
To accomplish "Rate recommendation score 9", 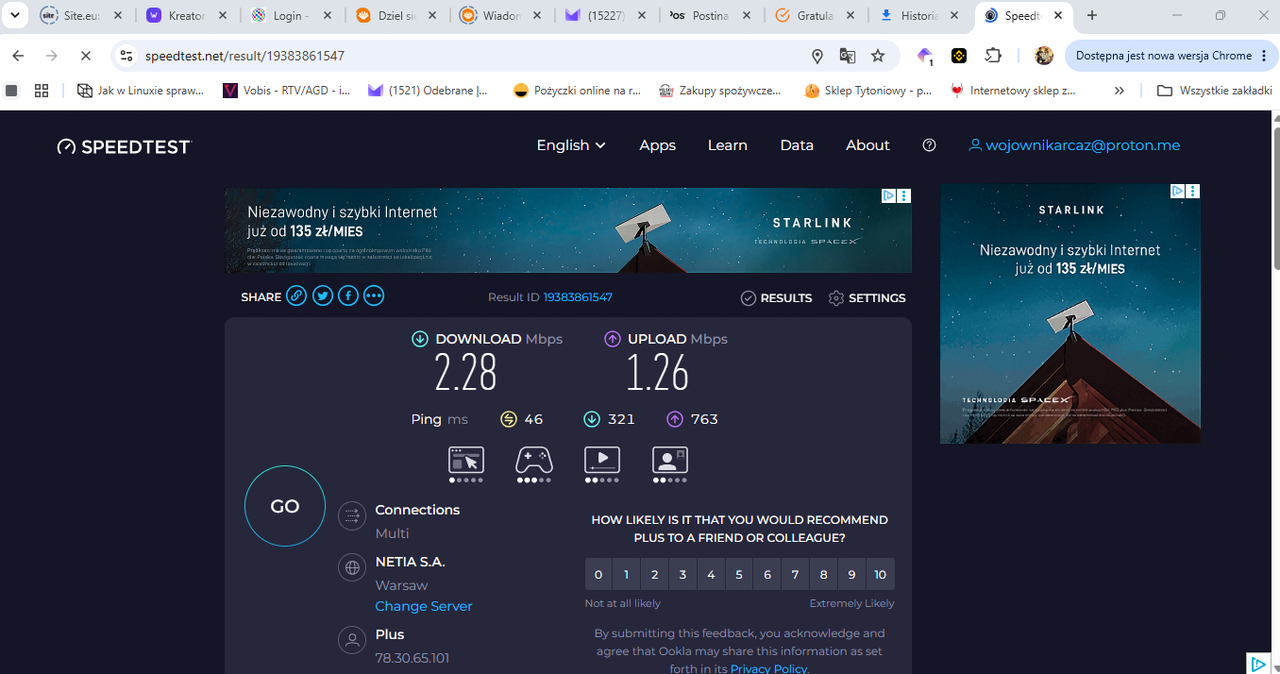I will coord(852,574).
